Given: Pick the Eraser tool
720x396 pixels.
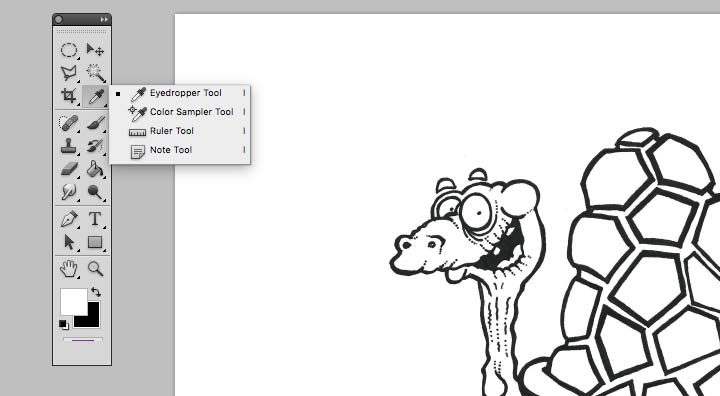Looking at the screenshot, I should click(69, 169).
